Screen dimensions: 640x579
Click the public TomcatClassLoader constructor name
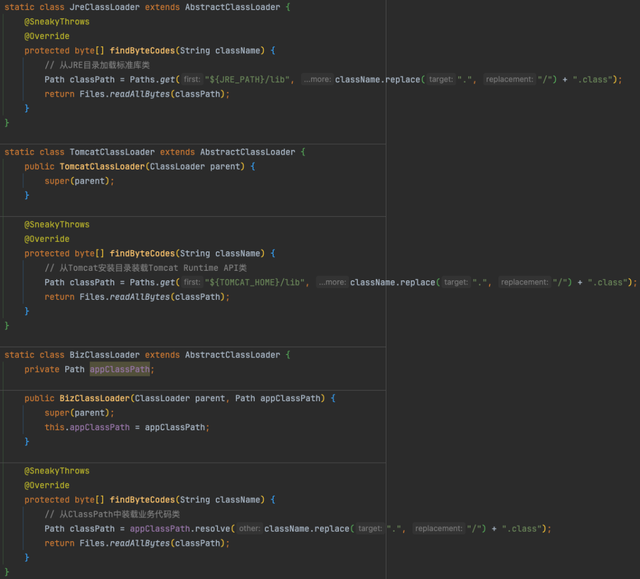102,166
